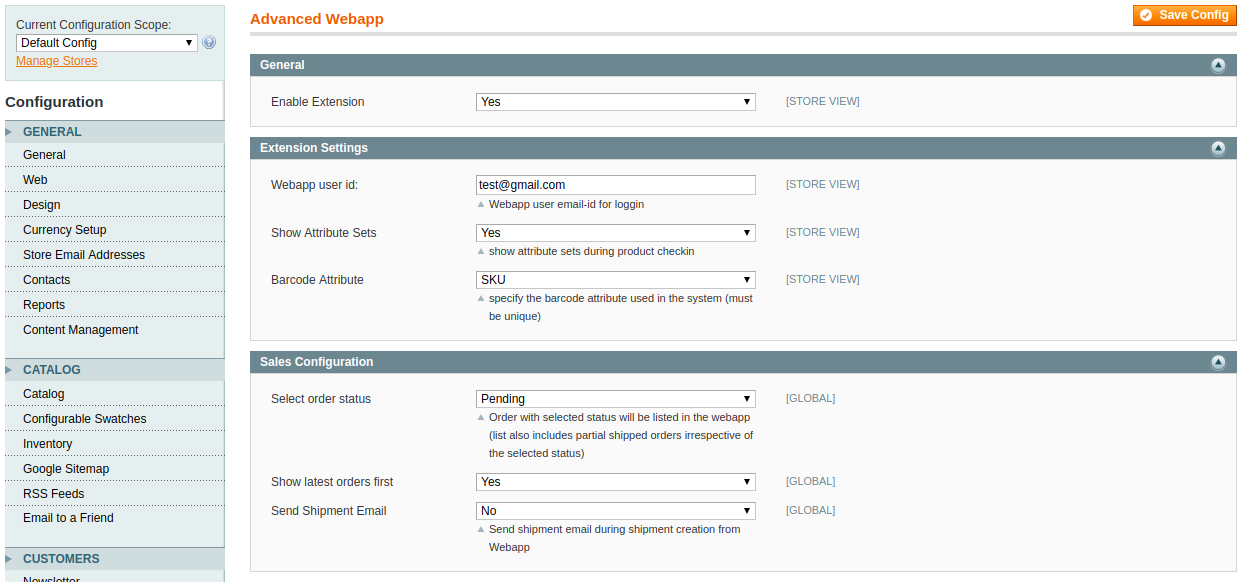The image size is (1254, 582).
Task: Select Content Management in the sidebar
Action: pos(83,329)
